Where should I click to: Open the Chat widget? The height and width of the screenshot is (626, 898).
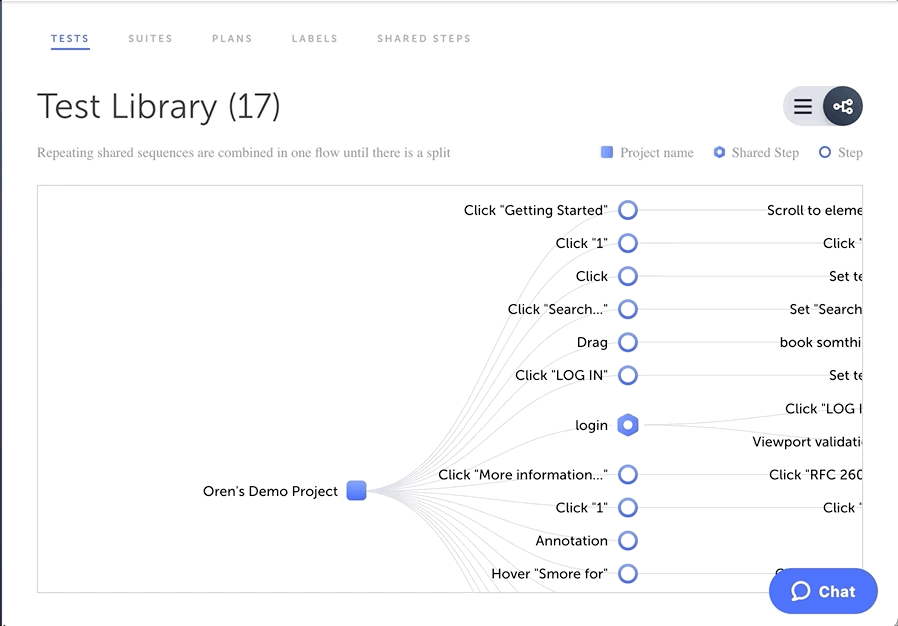(x=823, y=591)
